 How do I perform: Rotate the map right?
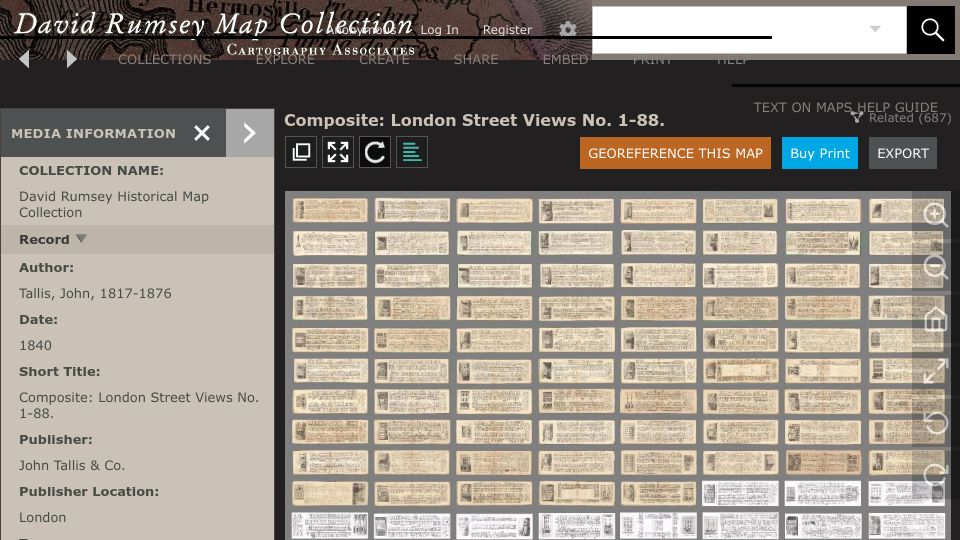(x=935, y=474)
